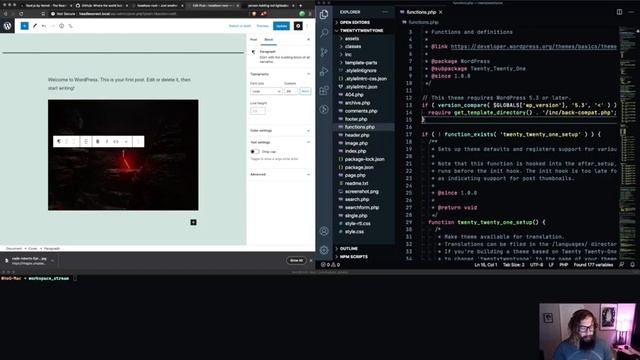
Task: Expand the template-parts folder
Action: [364, 62]
